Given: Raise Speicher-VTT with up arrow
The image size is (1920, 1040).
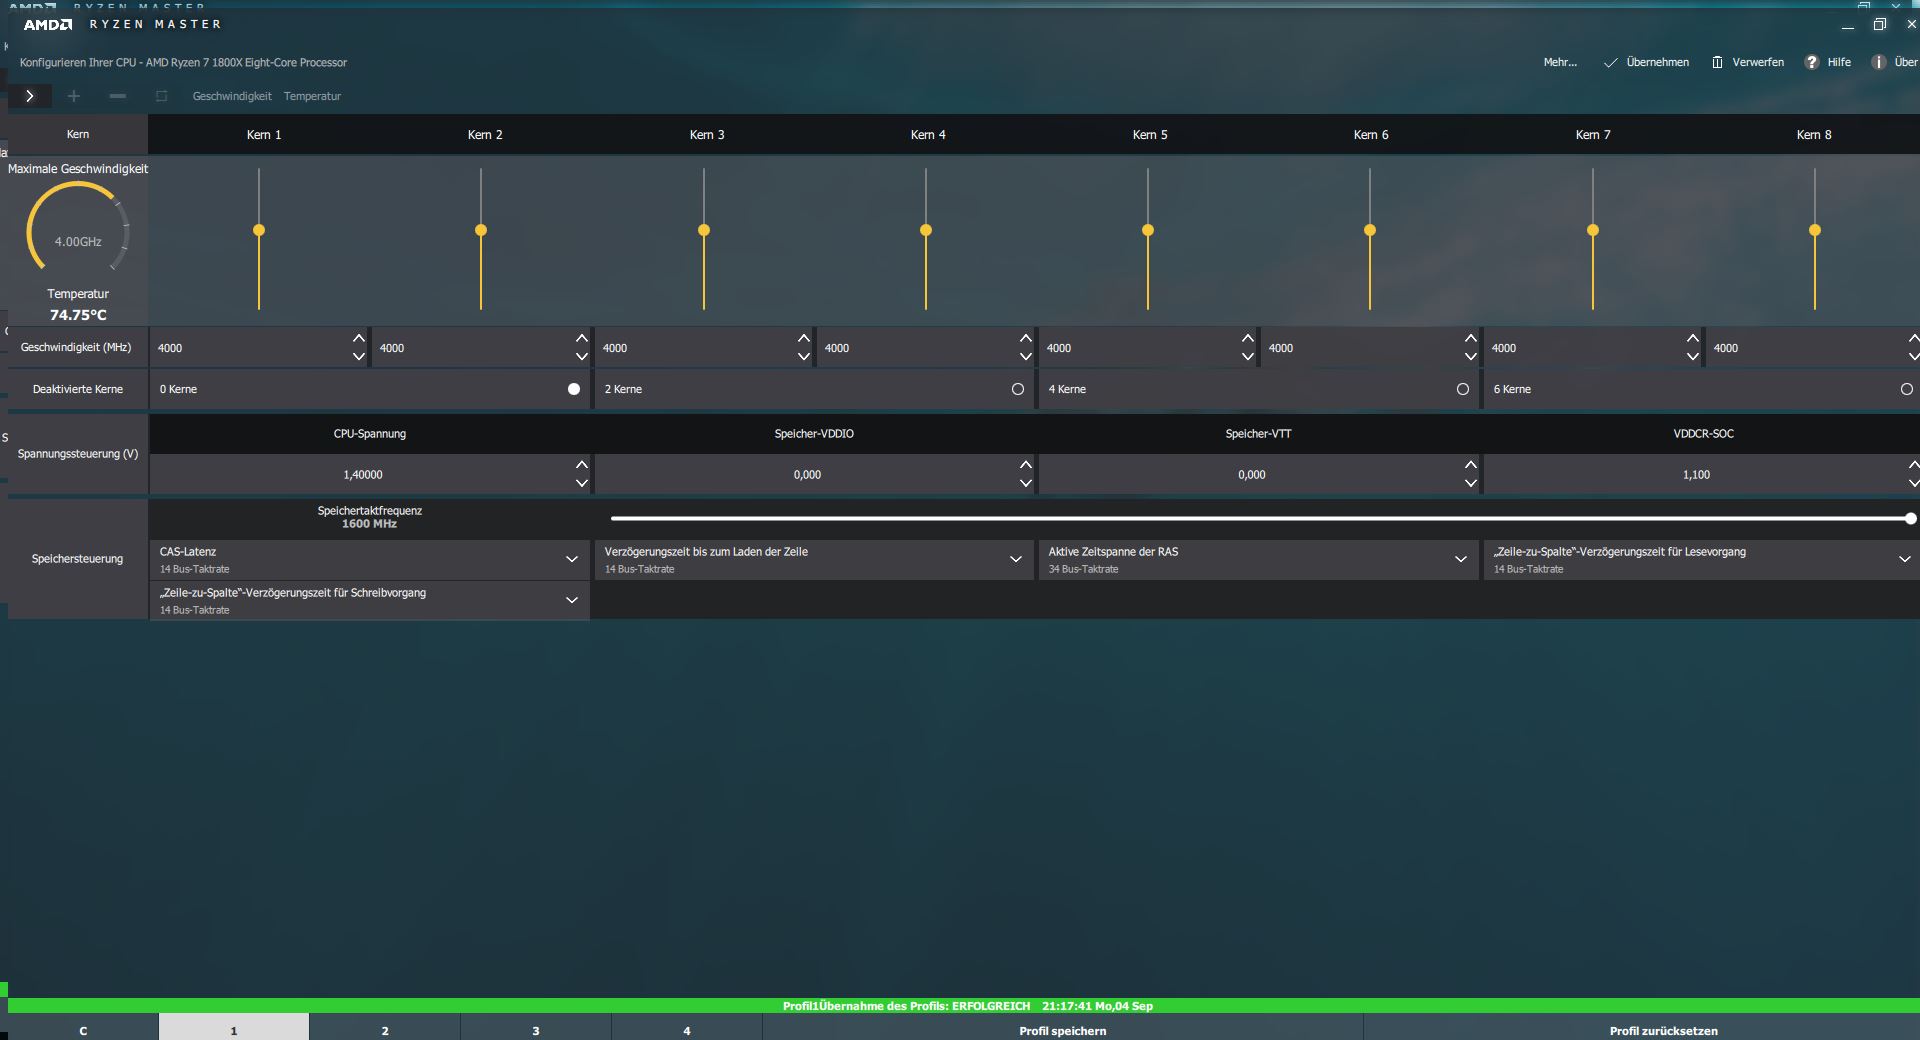Looking at the screenshot, I should [x=1470, y=465].
